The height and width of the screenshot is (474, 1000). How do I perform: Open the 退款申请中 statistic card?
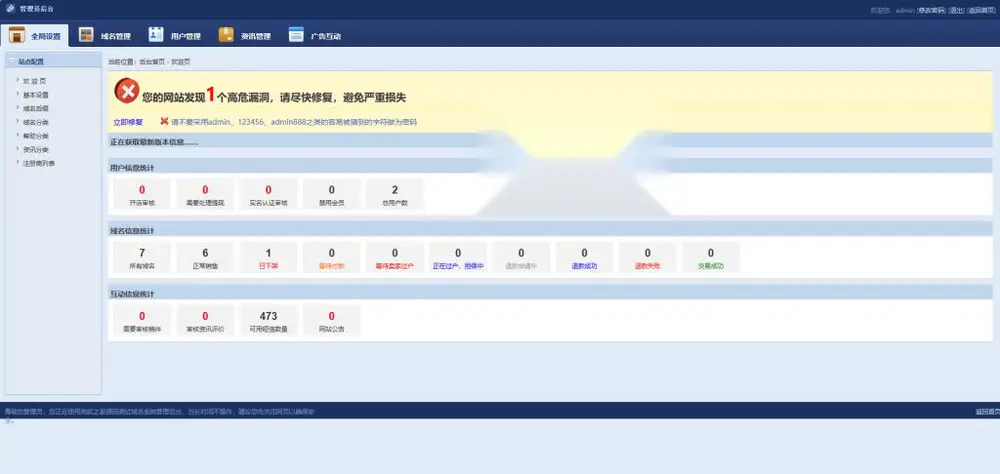tap(521, 257)
